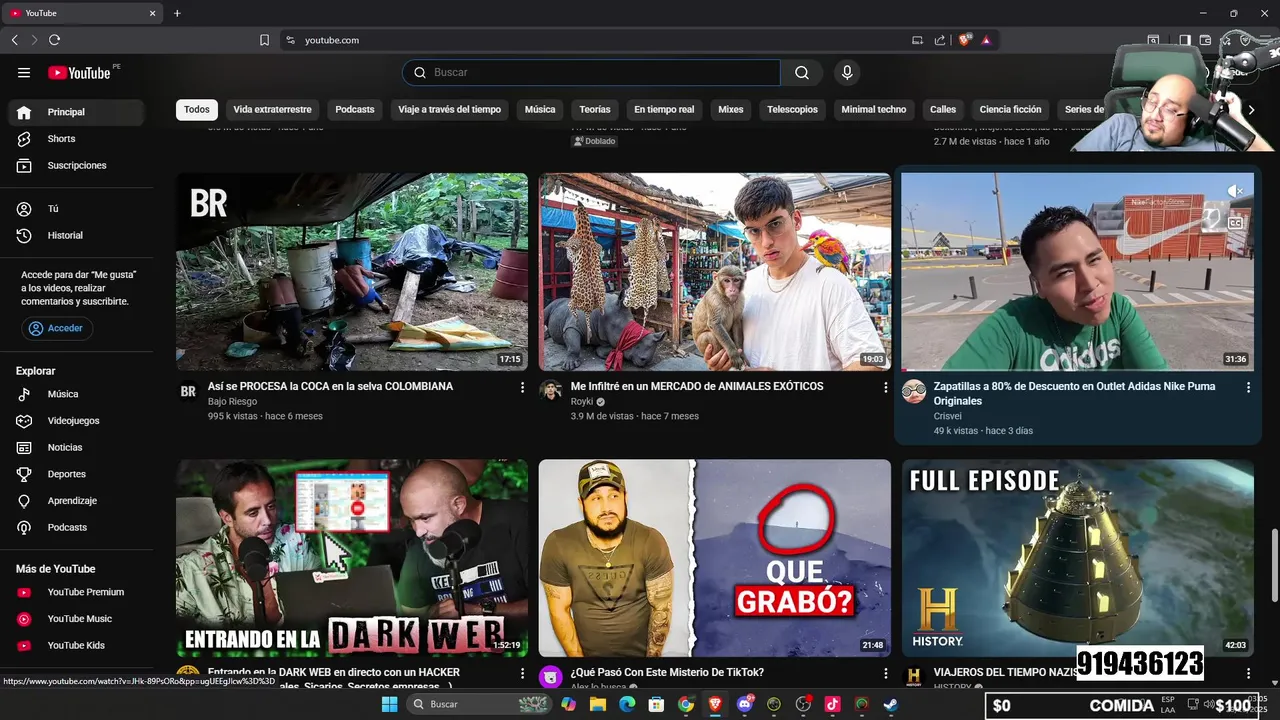Open Deportes under Explorar
The image size is (1280, 720).
tap(76, 474)
